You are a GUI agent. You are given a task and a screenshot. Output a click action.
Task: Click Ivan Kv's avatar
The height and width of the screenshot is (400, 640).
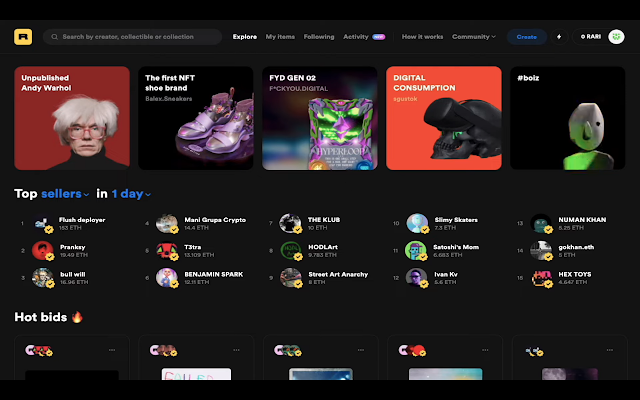click(x=417, y=278)
